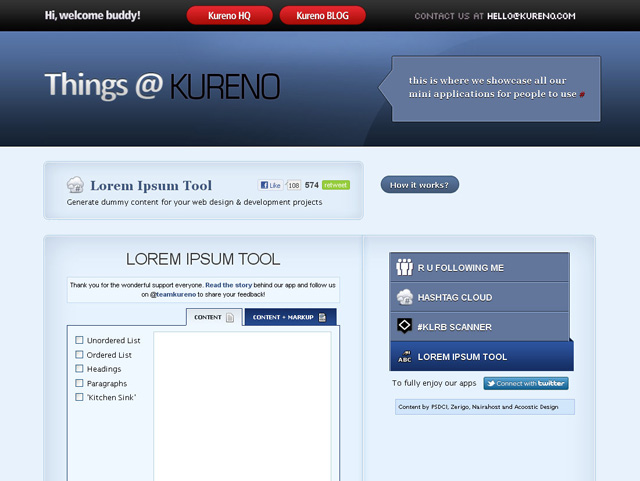Click the hello@kureno.com email address

click(531, 16)
